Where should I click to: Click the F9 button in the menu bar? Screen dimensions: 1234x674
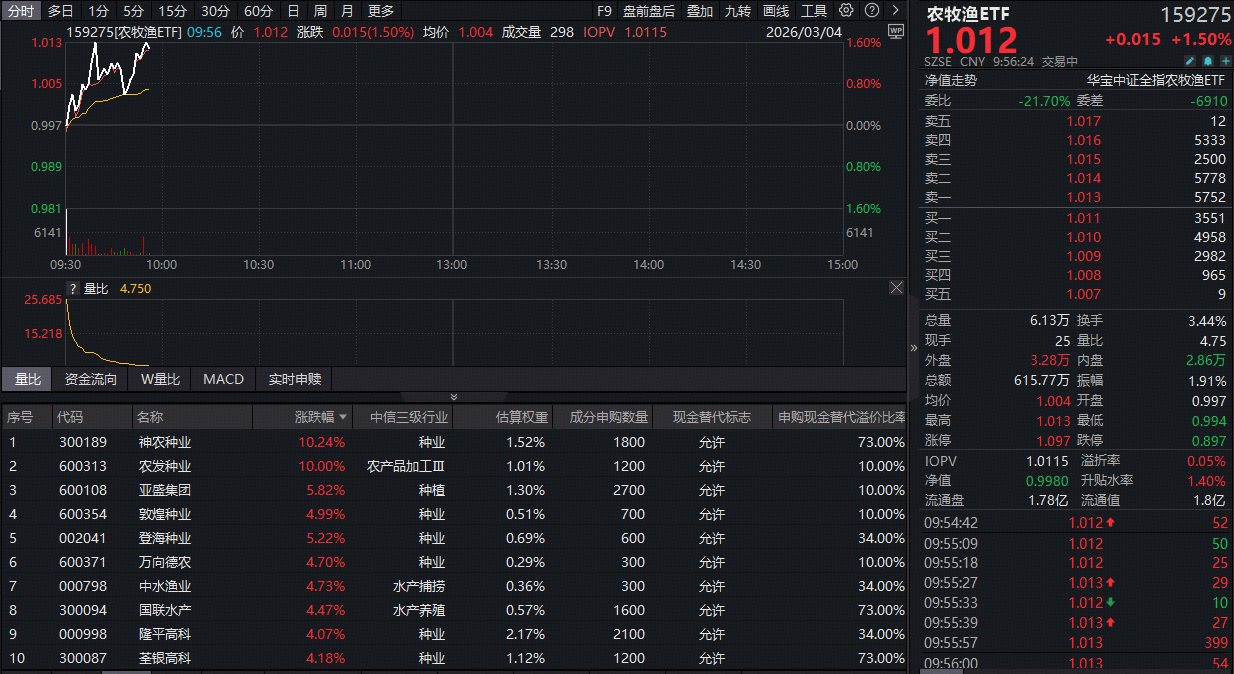point(607,10)
